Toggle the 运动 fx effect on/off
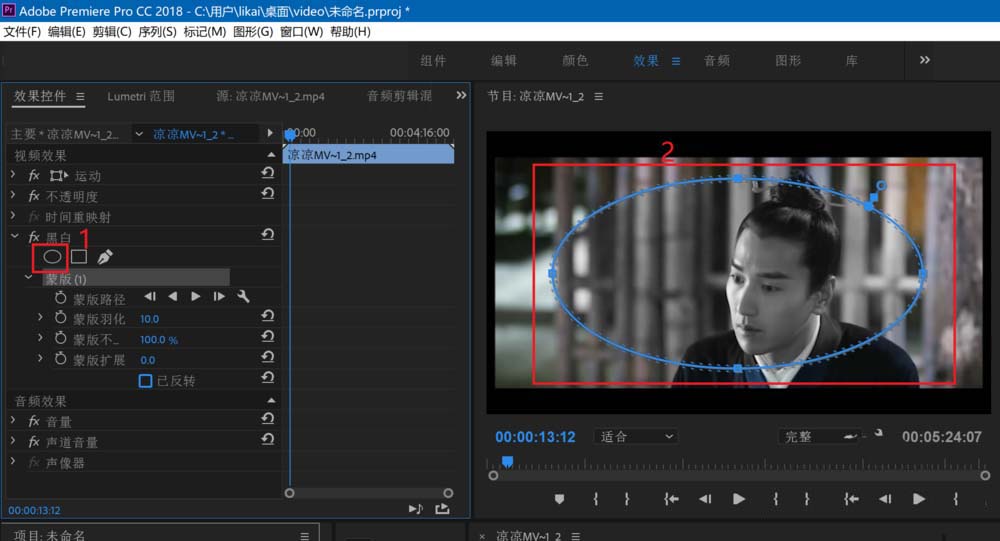 click(34, 175)
